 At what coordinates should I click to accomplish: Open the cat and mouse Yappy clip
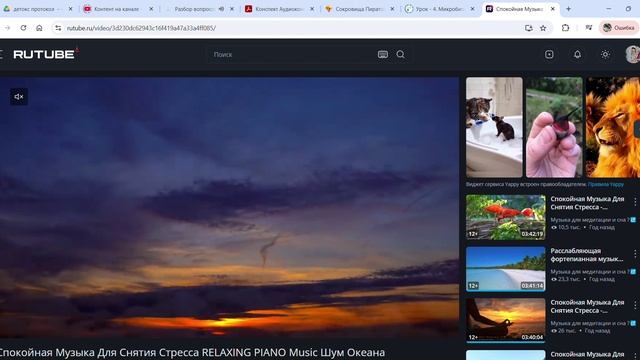click(x=494, y=127)
